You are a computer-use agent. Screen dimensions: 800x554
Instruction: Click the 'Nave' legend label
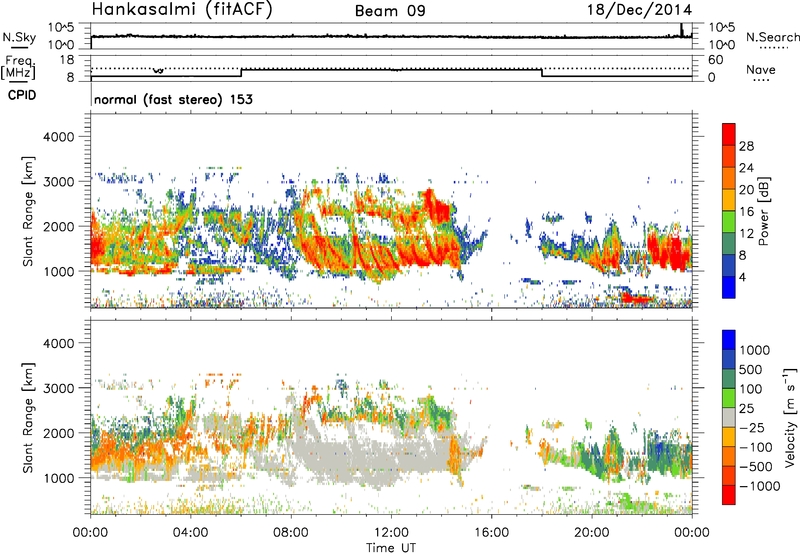pos(761,69)
